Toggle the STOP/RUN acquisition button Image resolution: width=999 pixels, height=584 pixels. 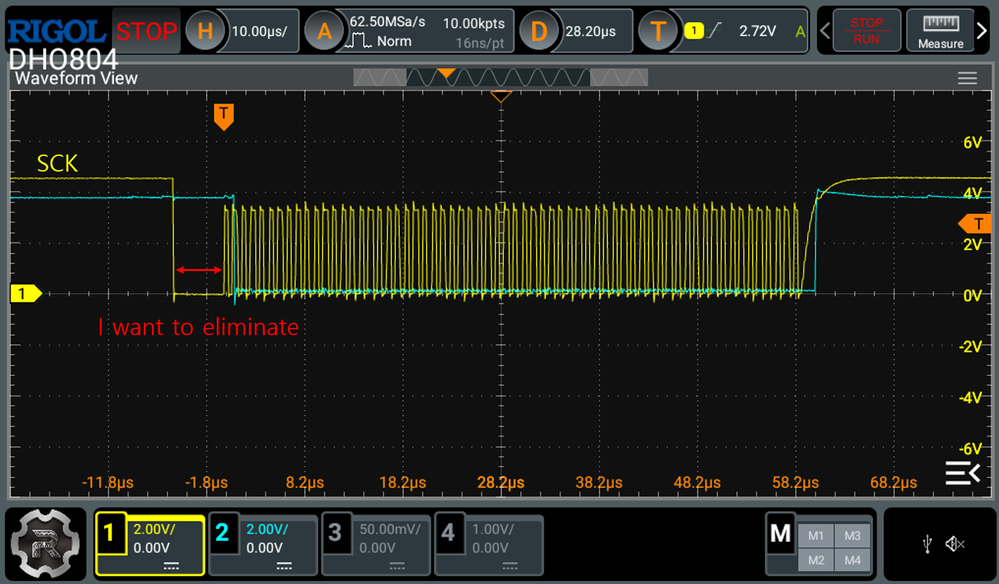866,31
